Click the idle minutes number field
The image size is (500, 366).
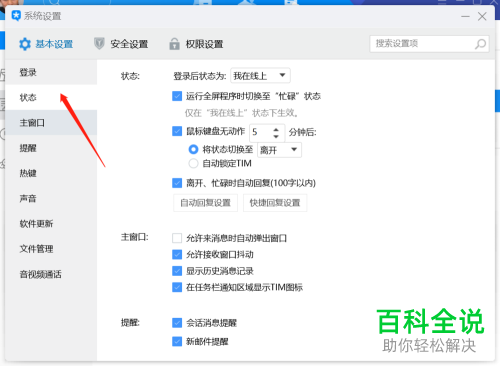tap(261, 133)
